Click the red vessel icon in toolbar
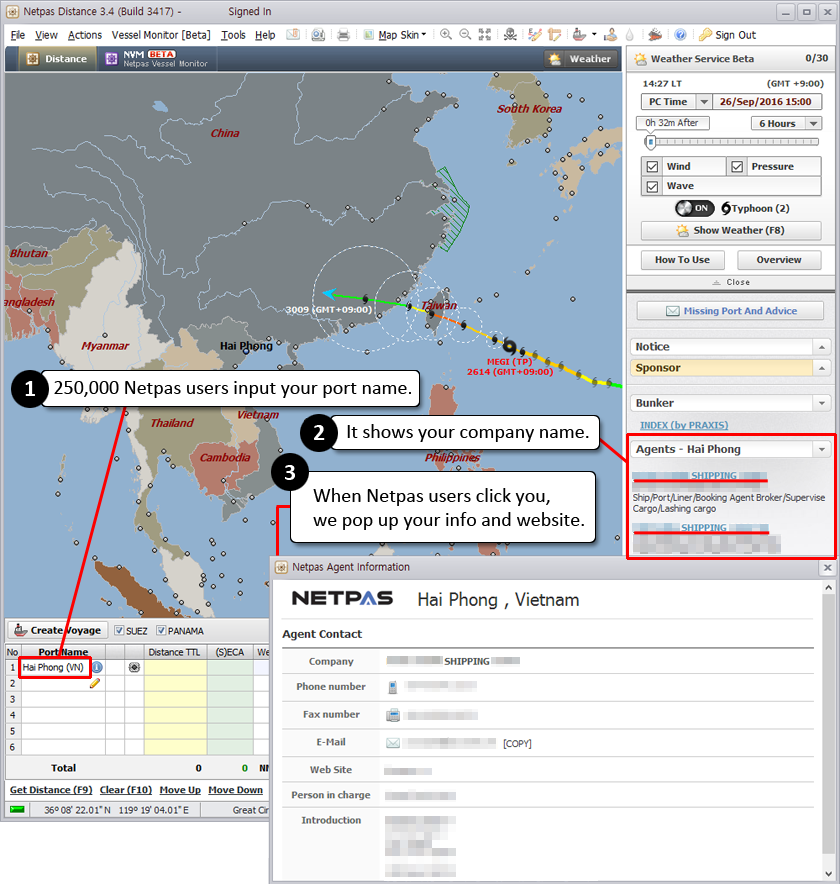 click(655, 35)
